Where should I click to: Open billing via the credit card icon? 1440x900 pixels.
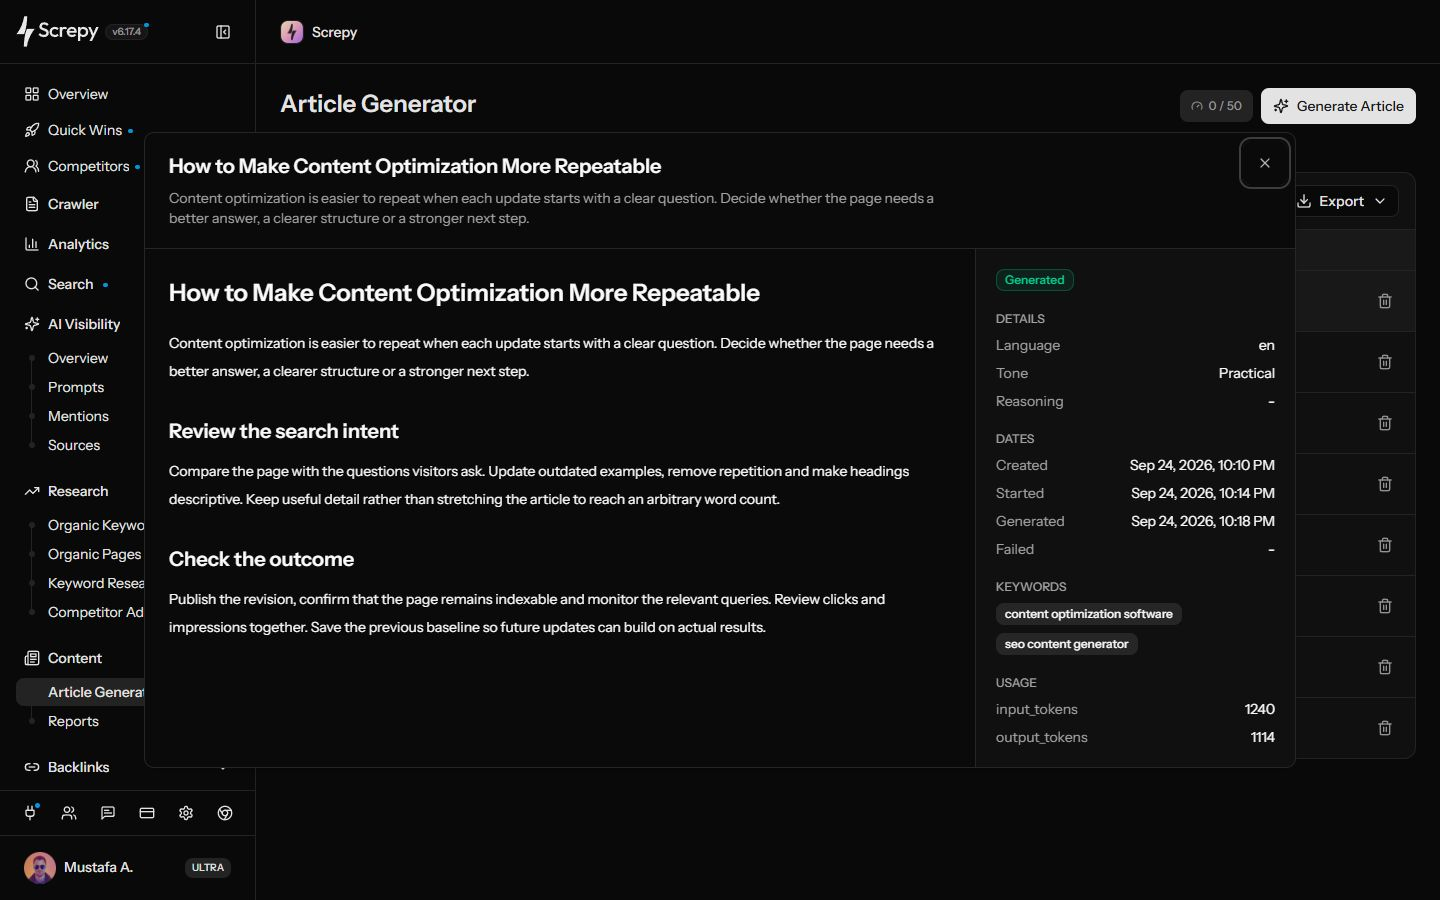tap(147, 813)
